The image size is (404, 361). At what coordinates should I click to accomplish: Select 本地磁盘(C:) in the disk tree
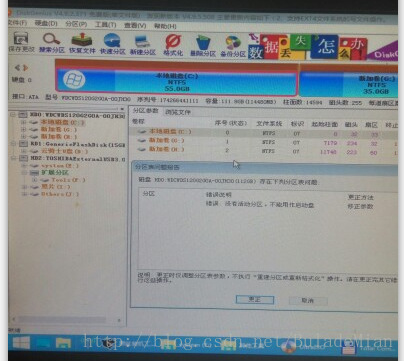point(62,122)
